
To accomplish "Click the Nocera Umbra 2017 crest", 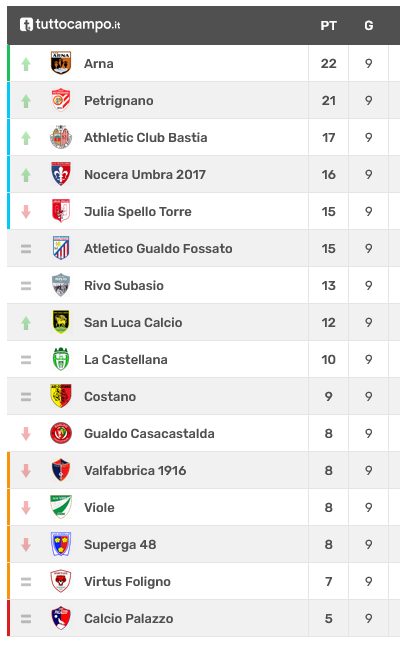I will [61, 174].
